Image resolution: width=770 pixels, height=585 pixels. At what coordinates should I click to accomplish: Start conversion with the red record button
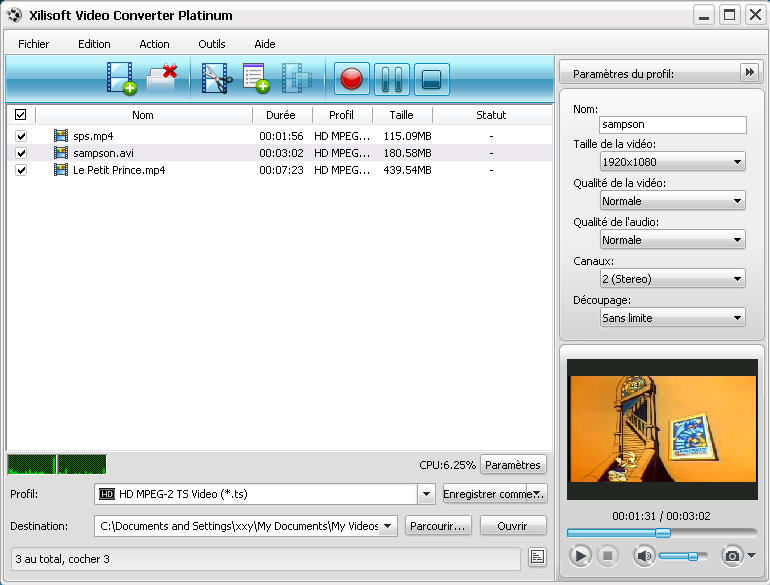click(352, 79)
